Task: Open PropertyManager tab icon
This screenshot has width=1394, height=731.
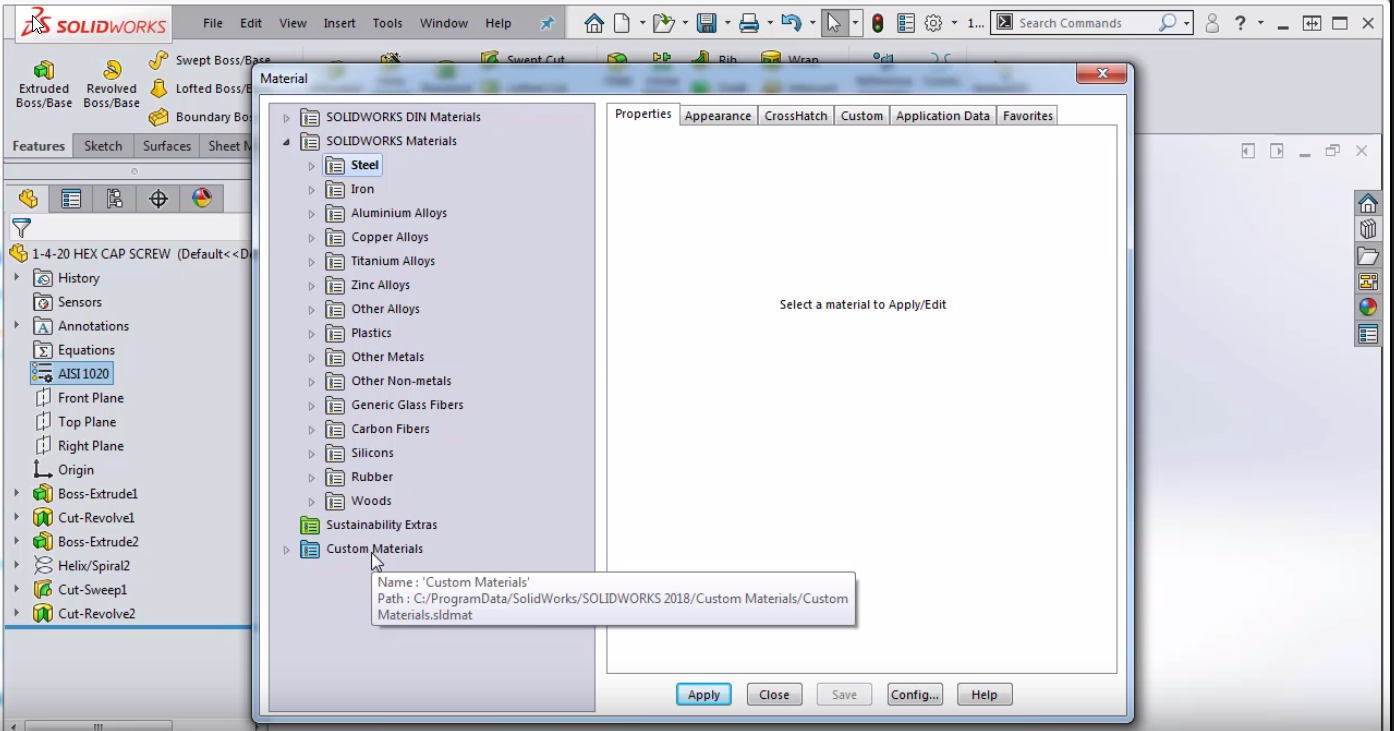Action: pyautogui.click(x=71, y=199)
